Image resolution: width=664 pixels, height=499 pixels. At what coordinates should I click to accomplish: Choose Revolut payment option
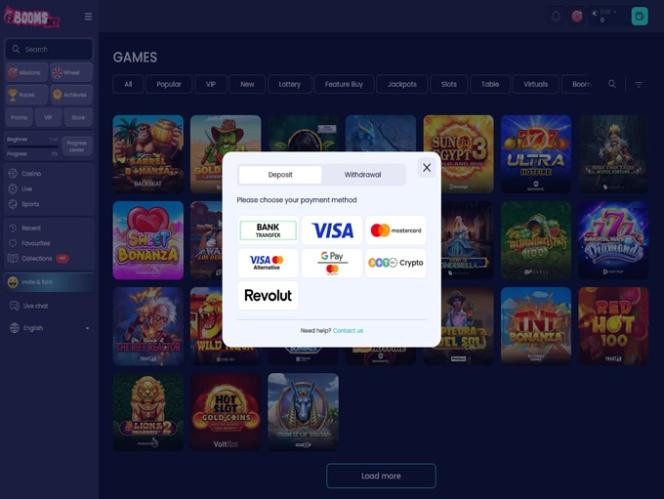(268, 295)
